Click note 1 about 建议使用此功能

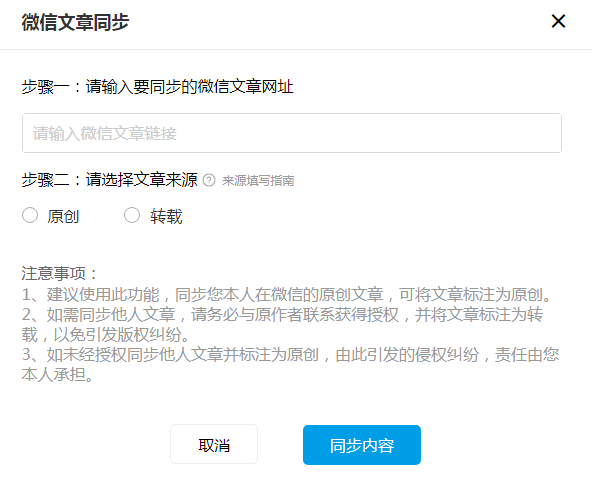pos(288,294)
